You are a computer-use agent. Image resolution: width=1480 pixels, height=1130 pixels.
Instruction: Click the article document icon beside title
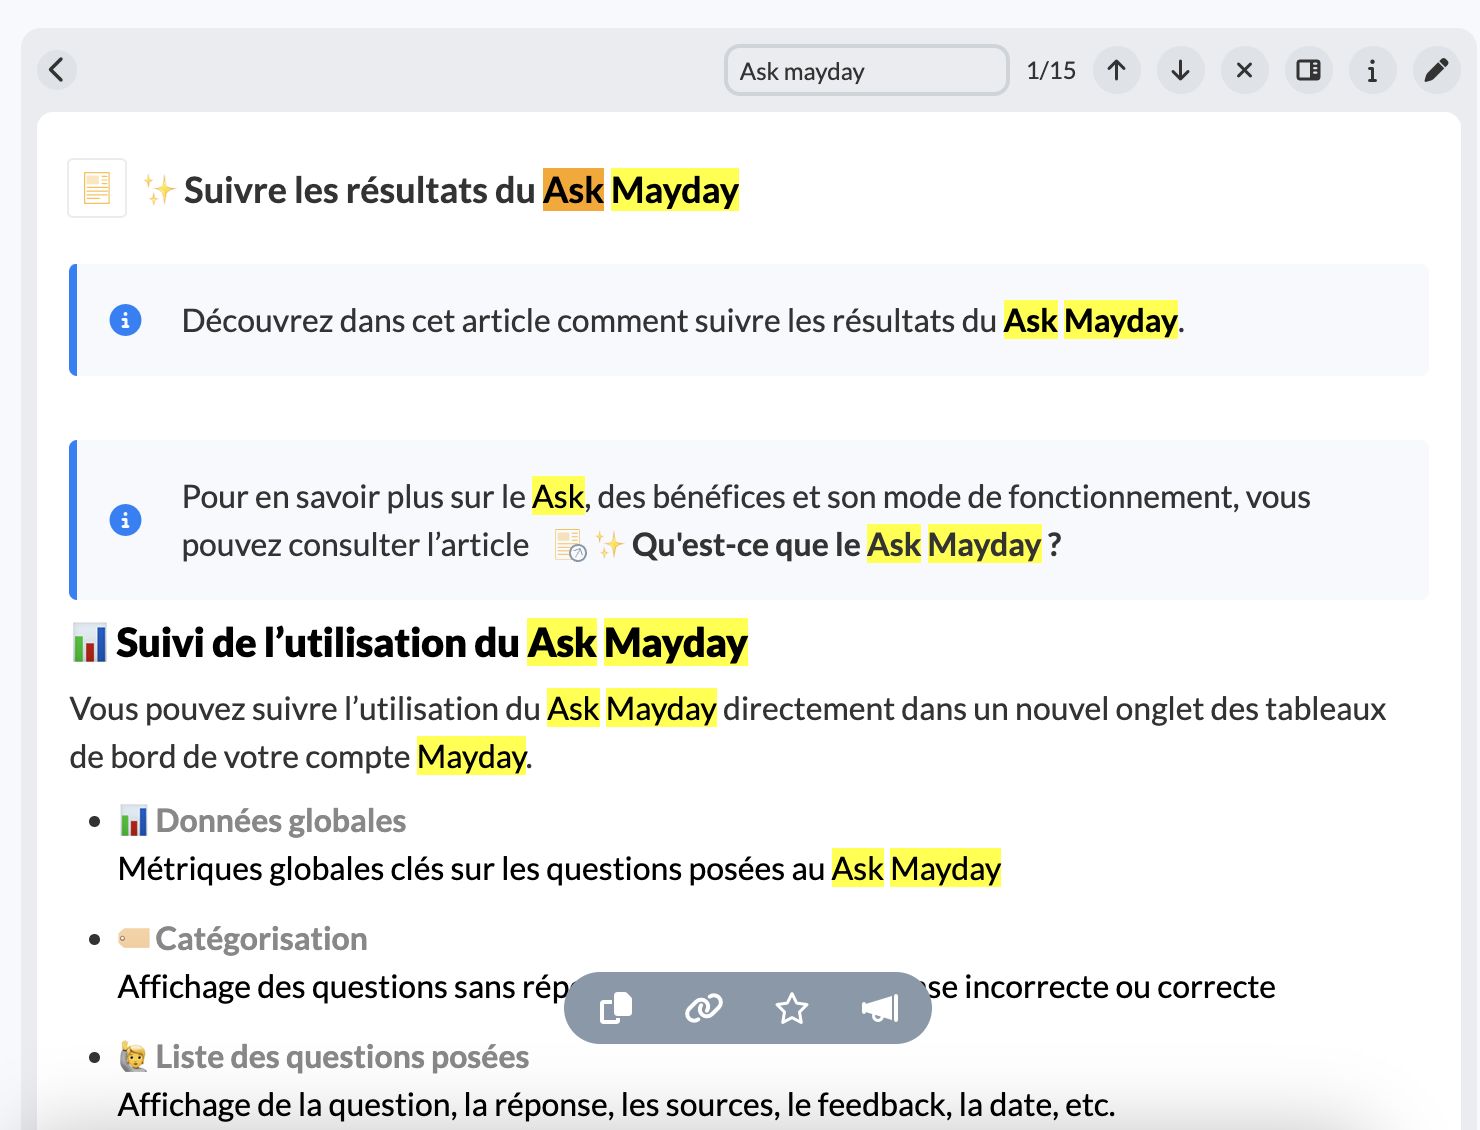point(97,188)
